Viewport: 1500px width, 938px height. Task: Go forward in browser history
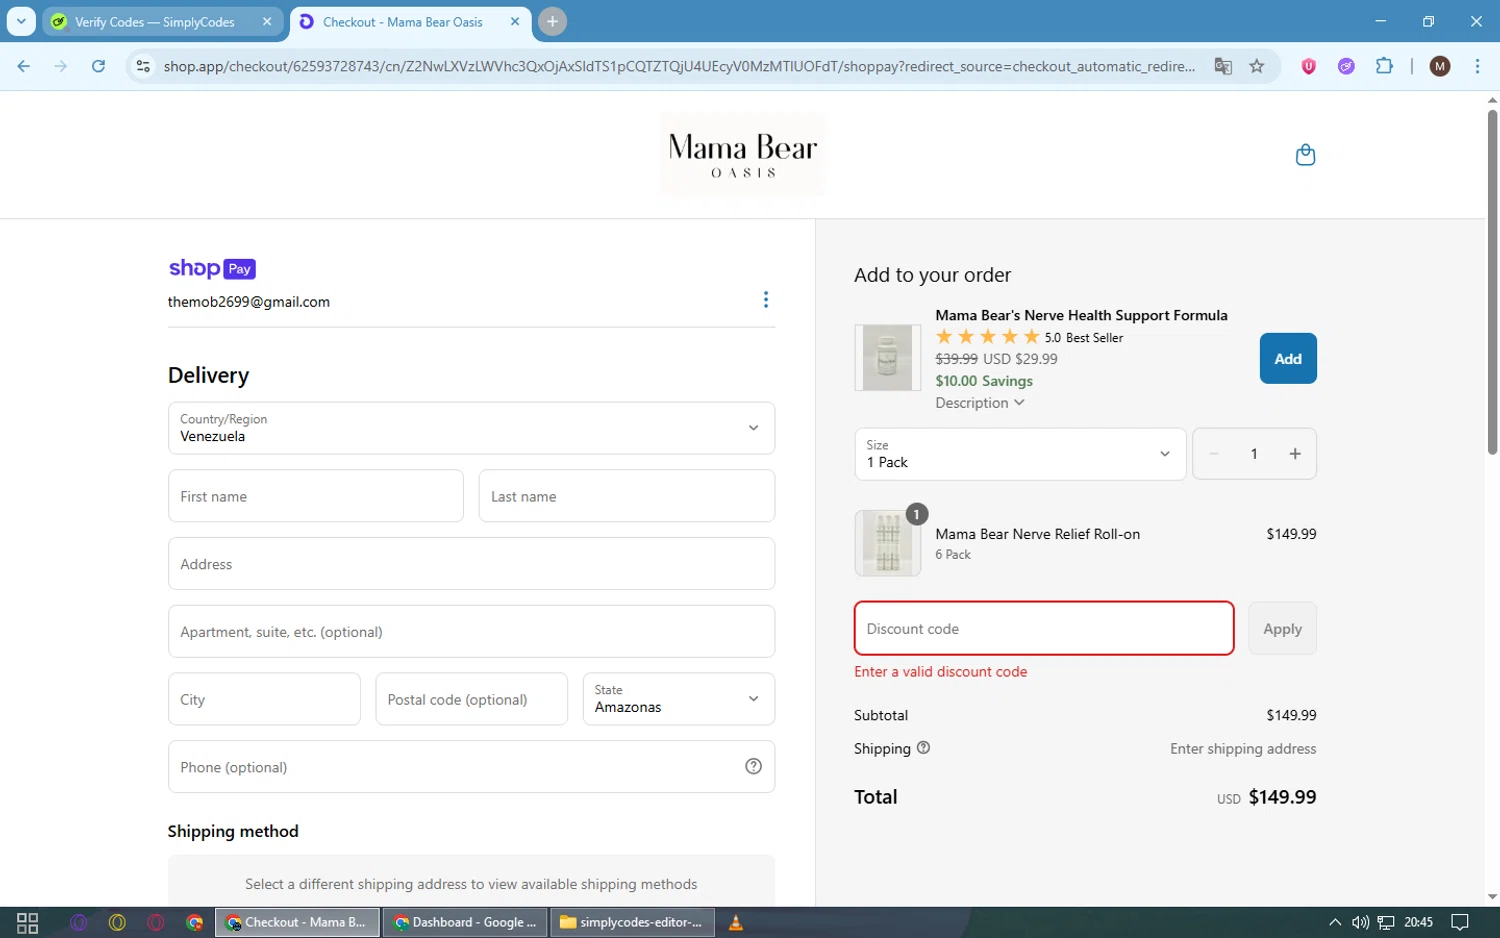[x=61, y=66]
